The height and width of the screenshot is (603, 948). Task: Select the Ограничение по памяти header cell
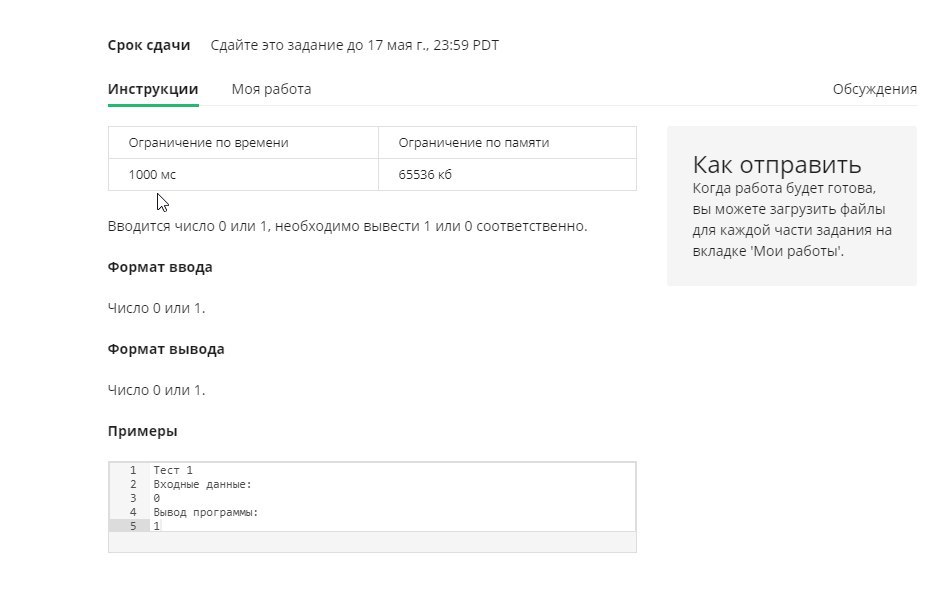(x=507, y=143)
